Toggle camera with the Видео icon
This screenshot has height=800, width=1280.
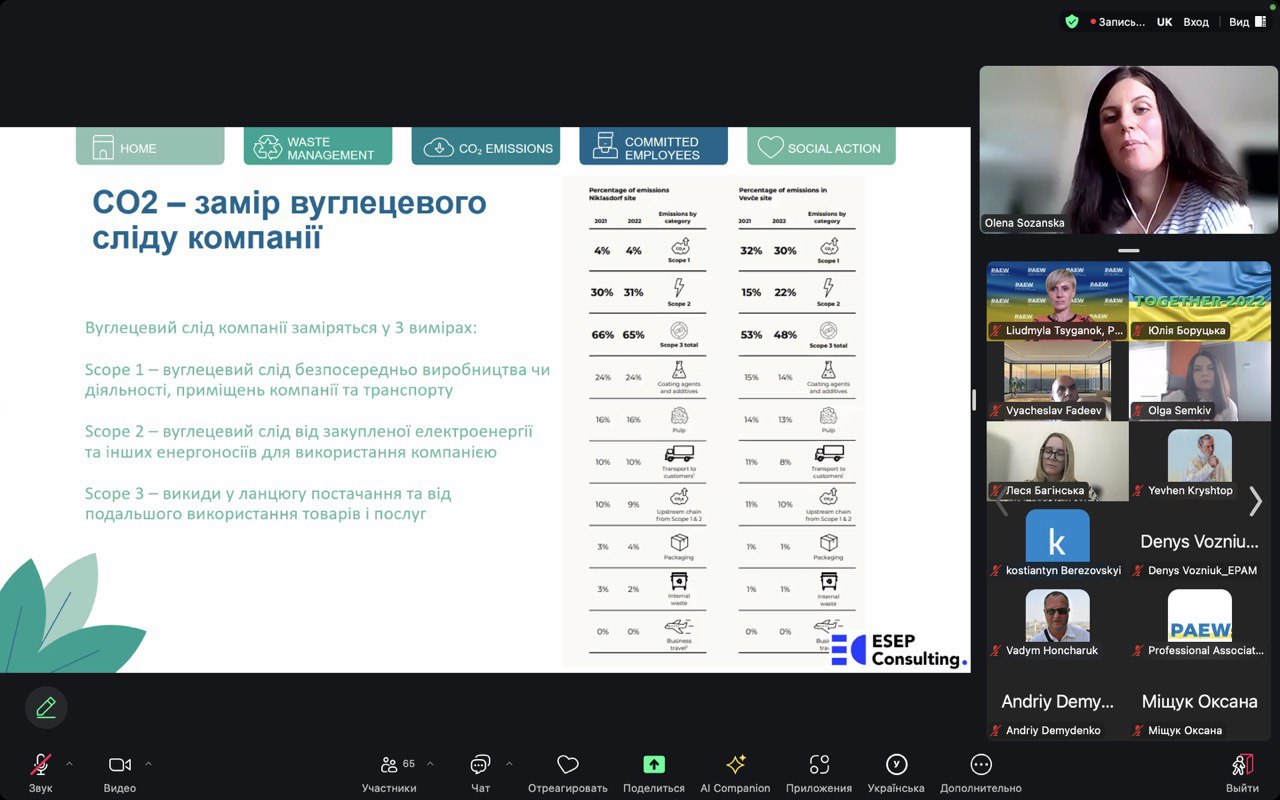click(120, 765)
